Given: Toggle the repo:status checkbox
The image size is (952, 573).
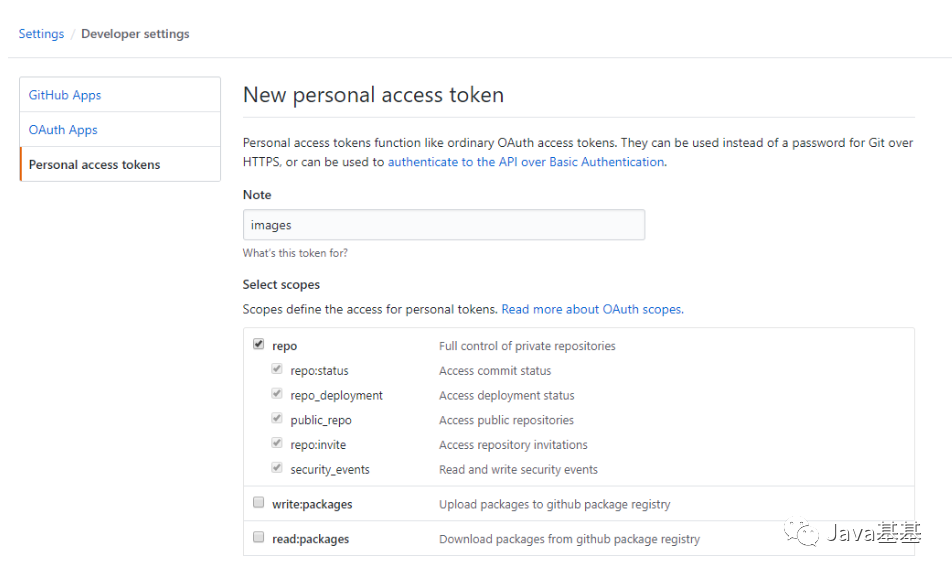Looking at the screenshot, I should coord(277,370).
